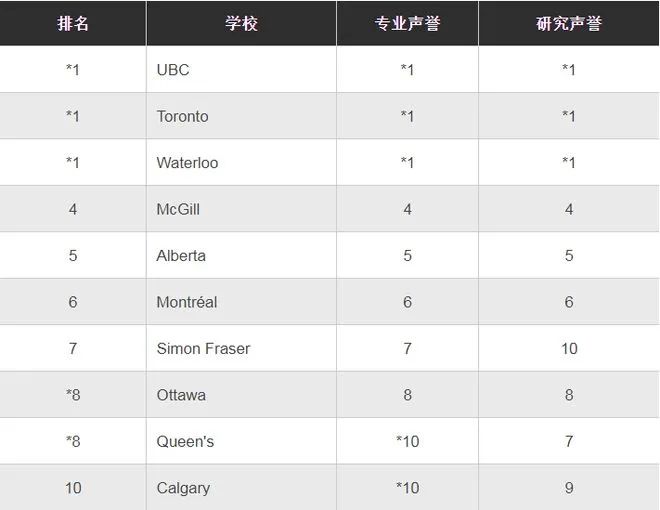This screenshot has height=510, width=660.
Task: Select the Queen's school name
Action: 185,442
